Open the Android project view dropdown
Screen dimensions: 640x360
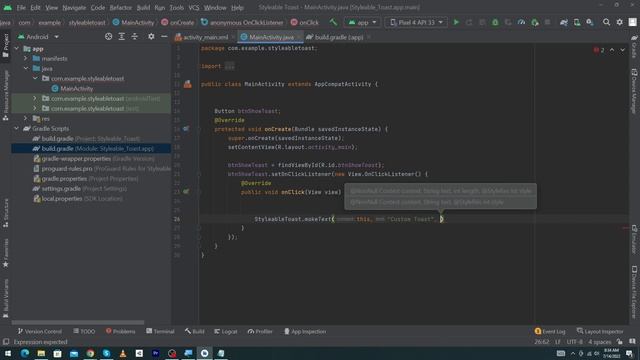pyautogui.click(x=38, y=37)
